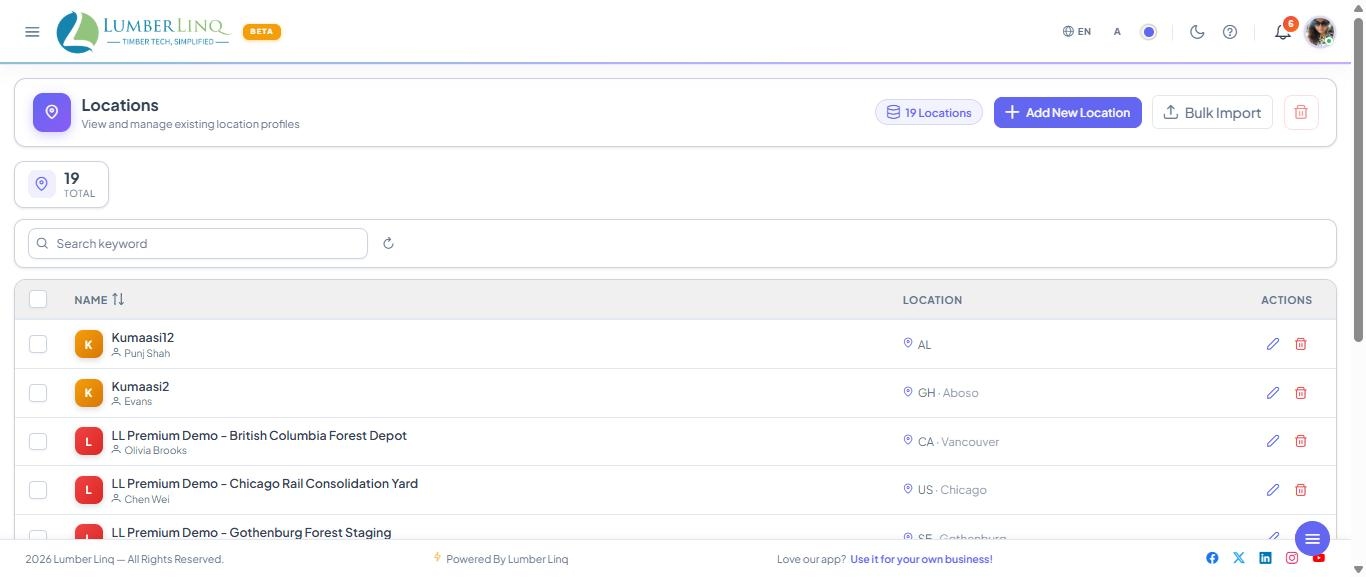Open the hamburger navigation menu

[32, 32]
